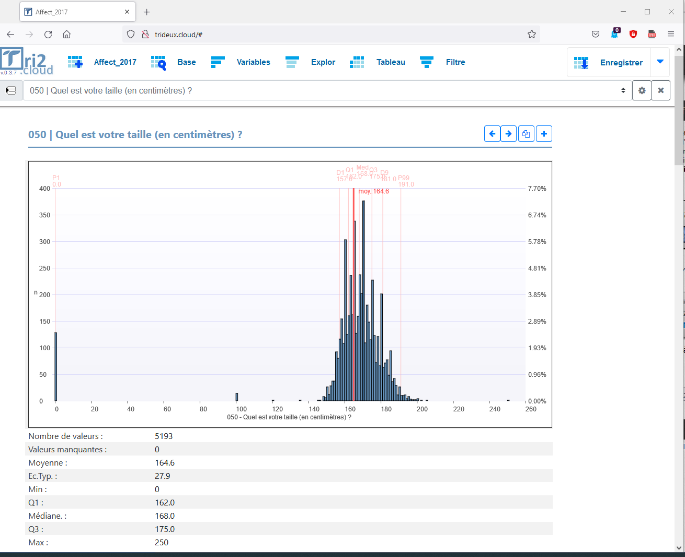Open the variable selector for question 050
685x557 pixels.
[328, 90]
